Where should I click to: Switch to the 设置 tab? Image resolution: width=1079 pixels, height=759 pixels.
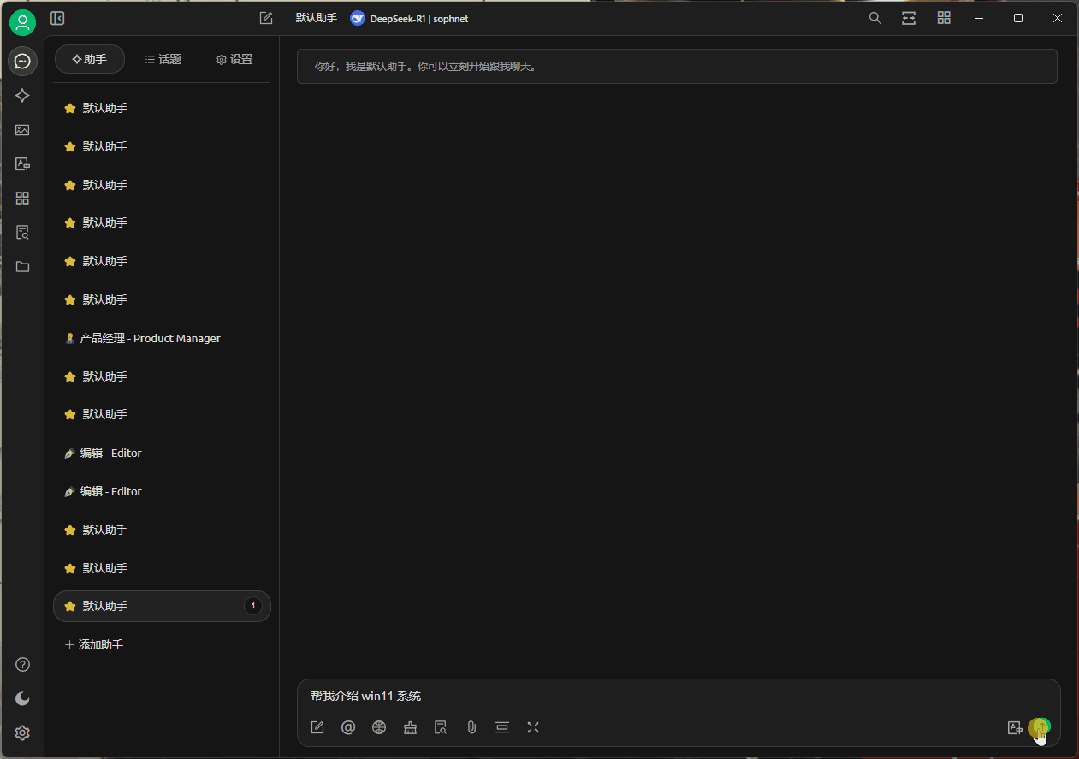235,59
